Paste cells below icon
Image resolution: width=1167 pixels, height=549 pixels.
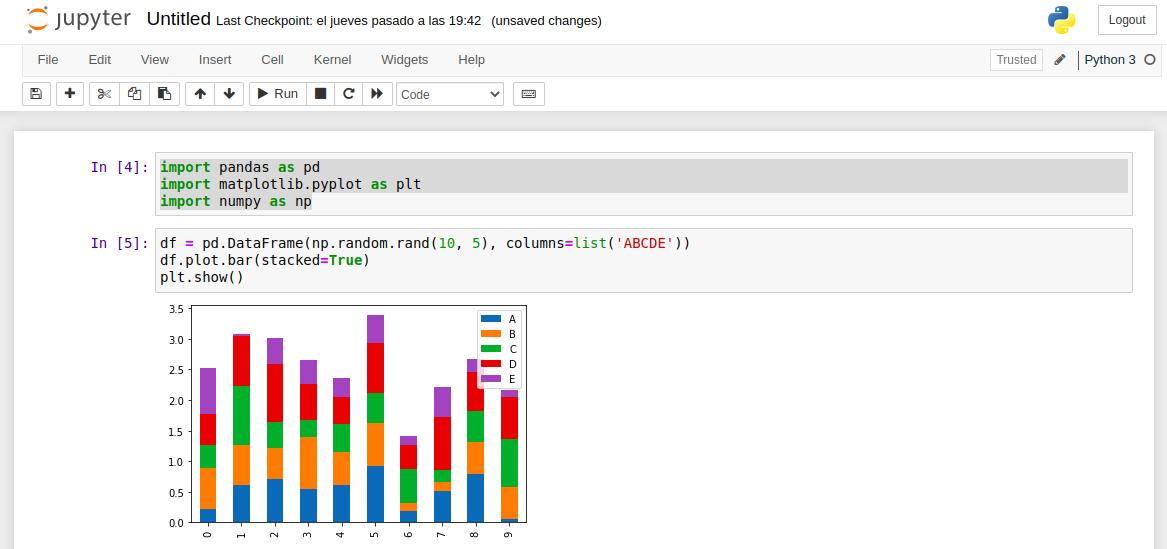tap(164, 94)
